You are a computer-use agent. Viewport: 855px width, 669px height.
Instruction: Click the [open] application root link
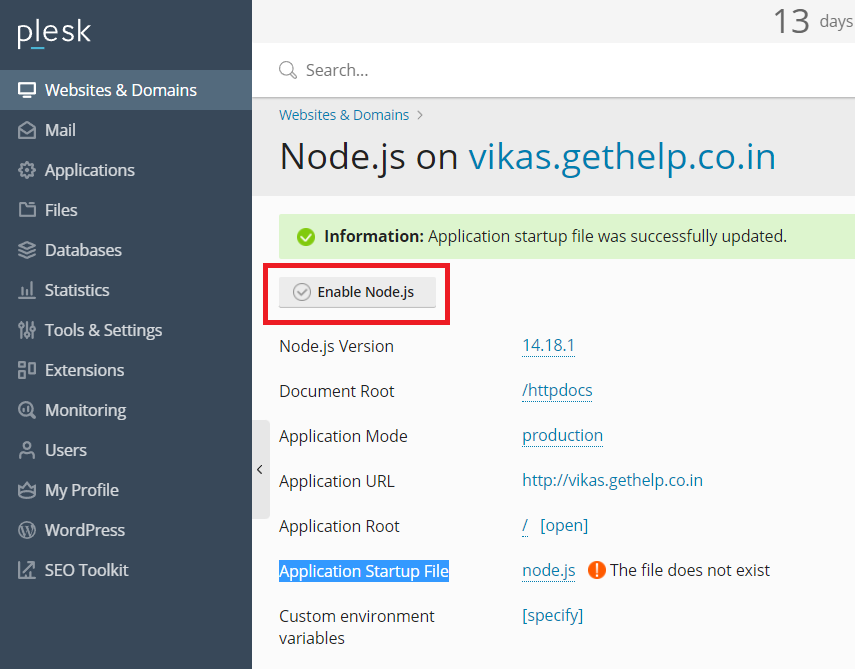(x=564, y=526)
